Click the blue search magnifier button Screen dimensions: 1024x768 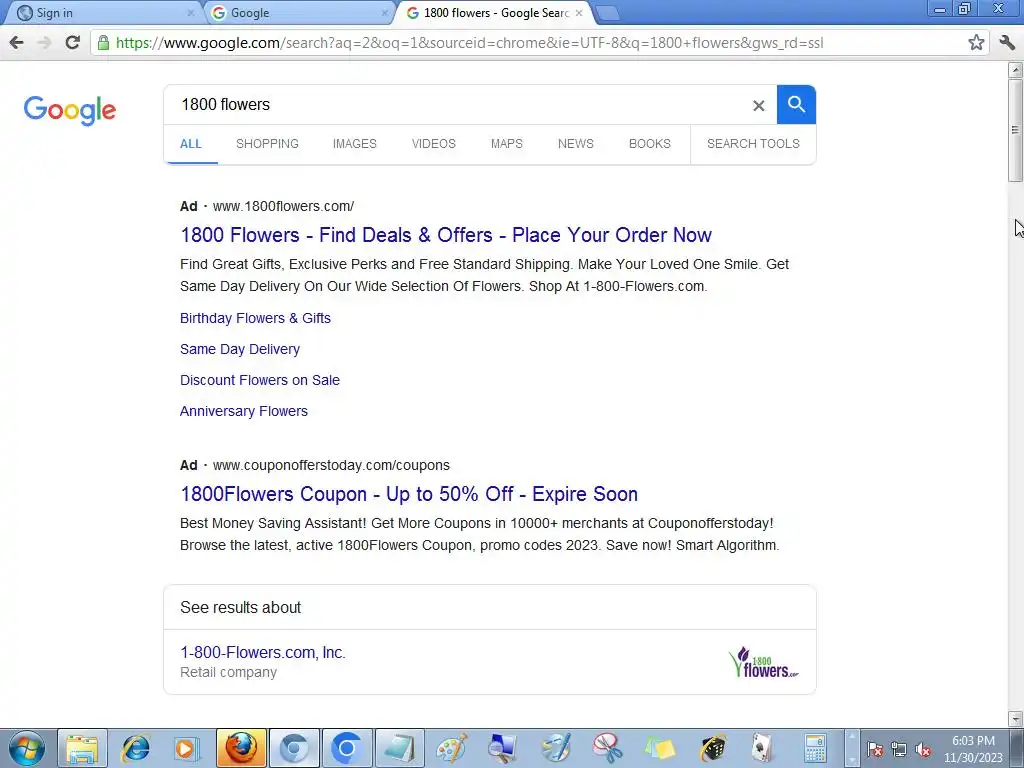click(795, 104)
